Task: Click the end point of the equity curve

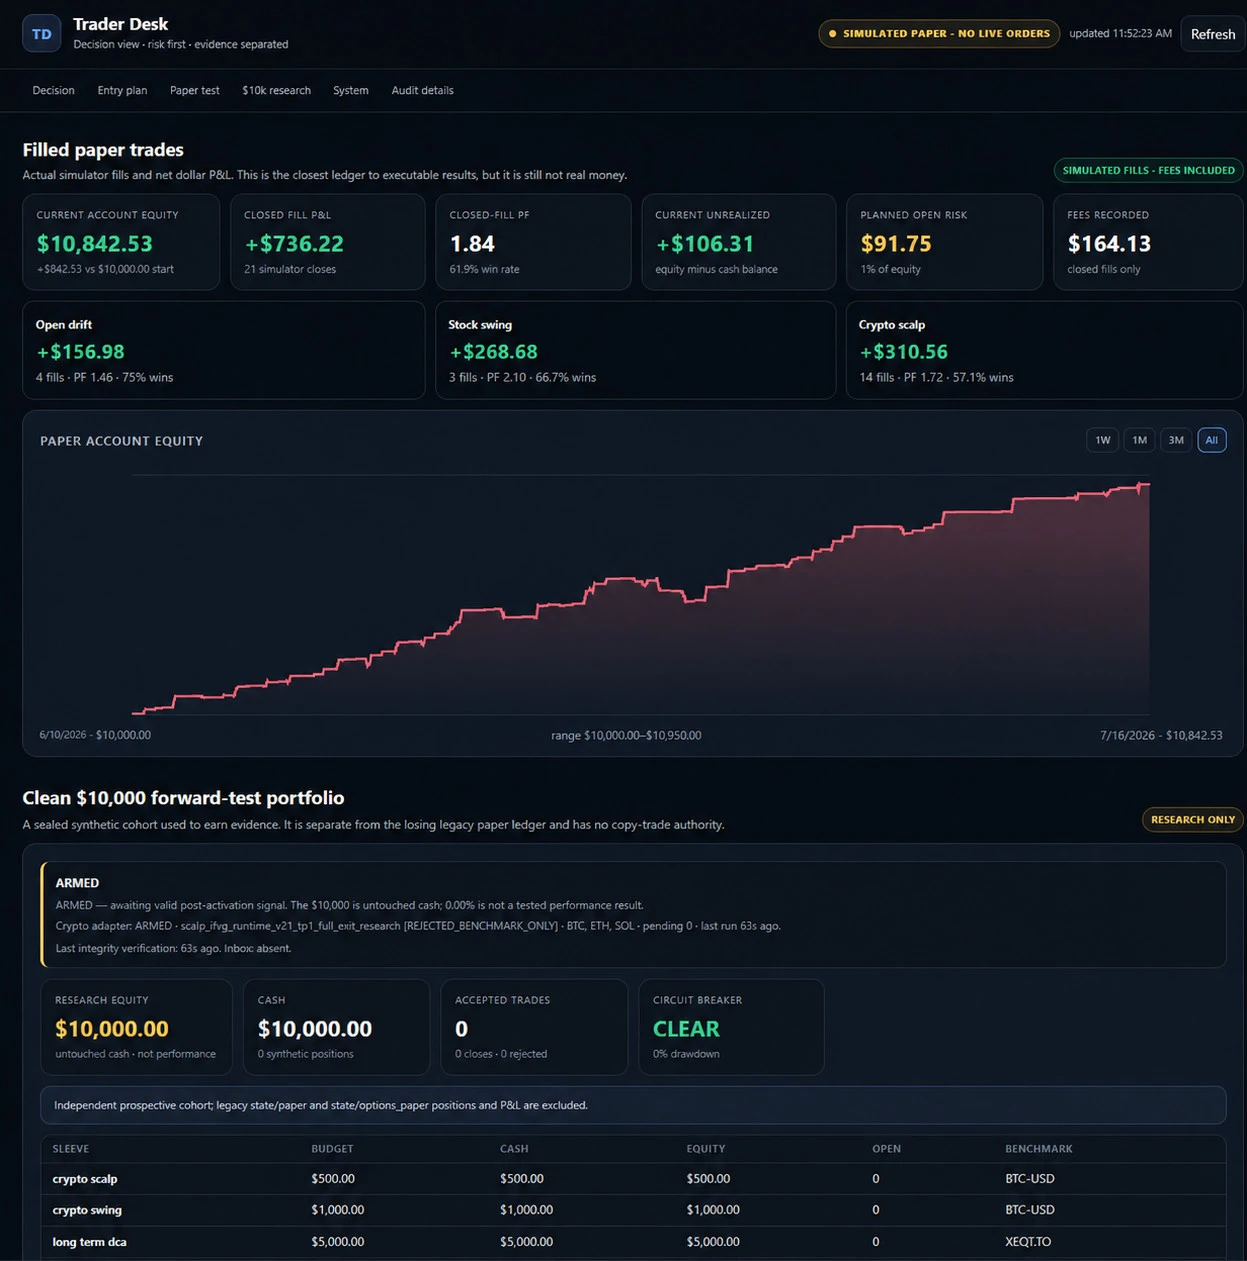Action: (1148, 484)
